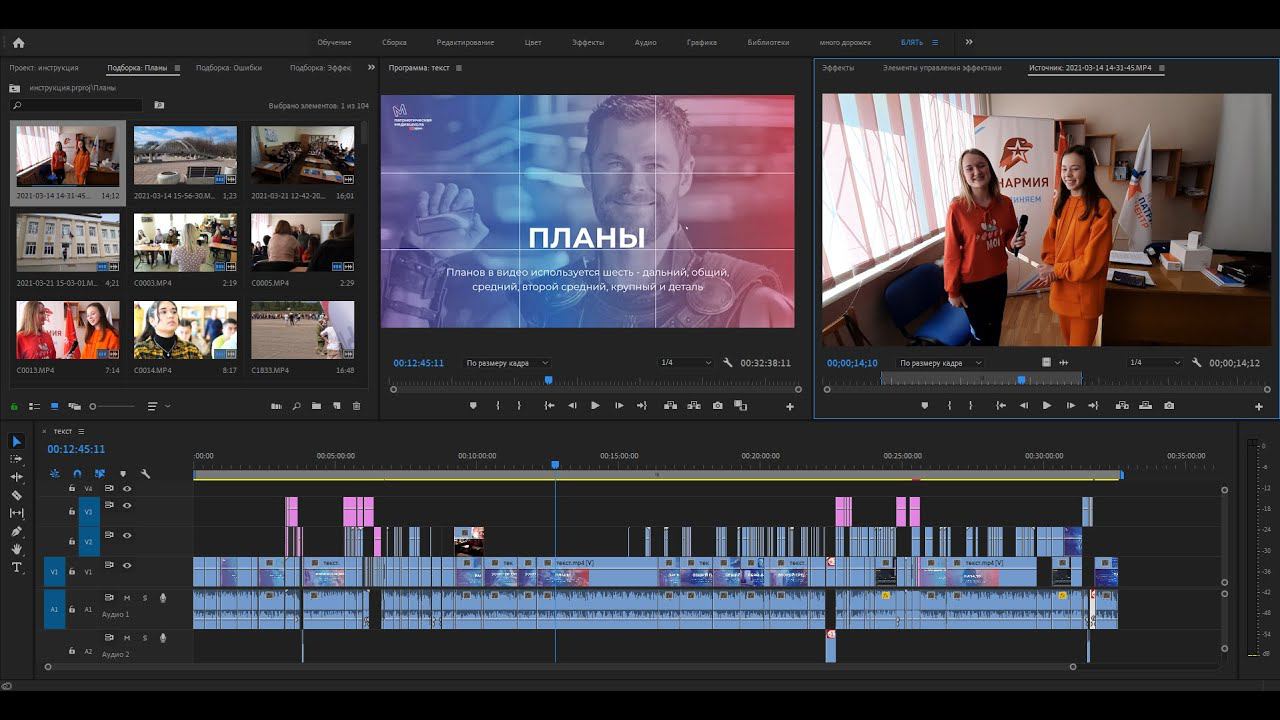The height and width of the screenshot is (720, 1280).
Task: Expand the workspace overflow chevrons in top bar
Action: point(969,42)
